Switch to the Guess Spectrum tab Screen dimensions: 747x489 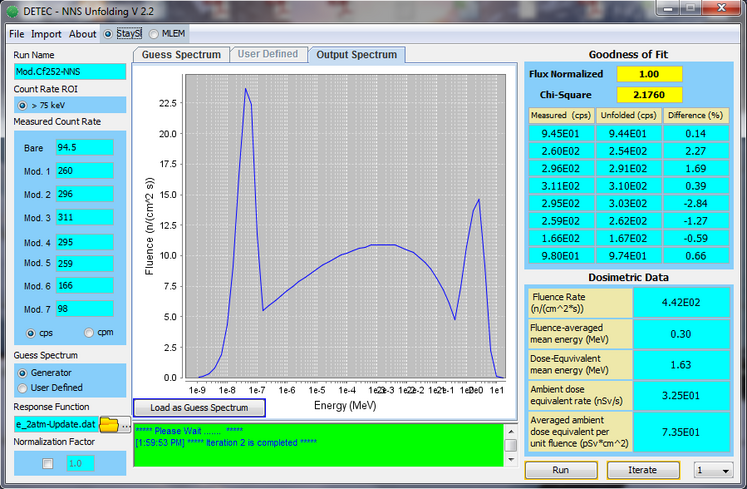[181, 55]
